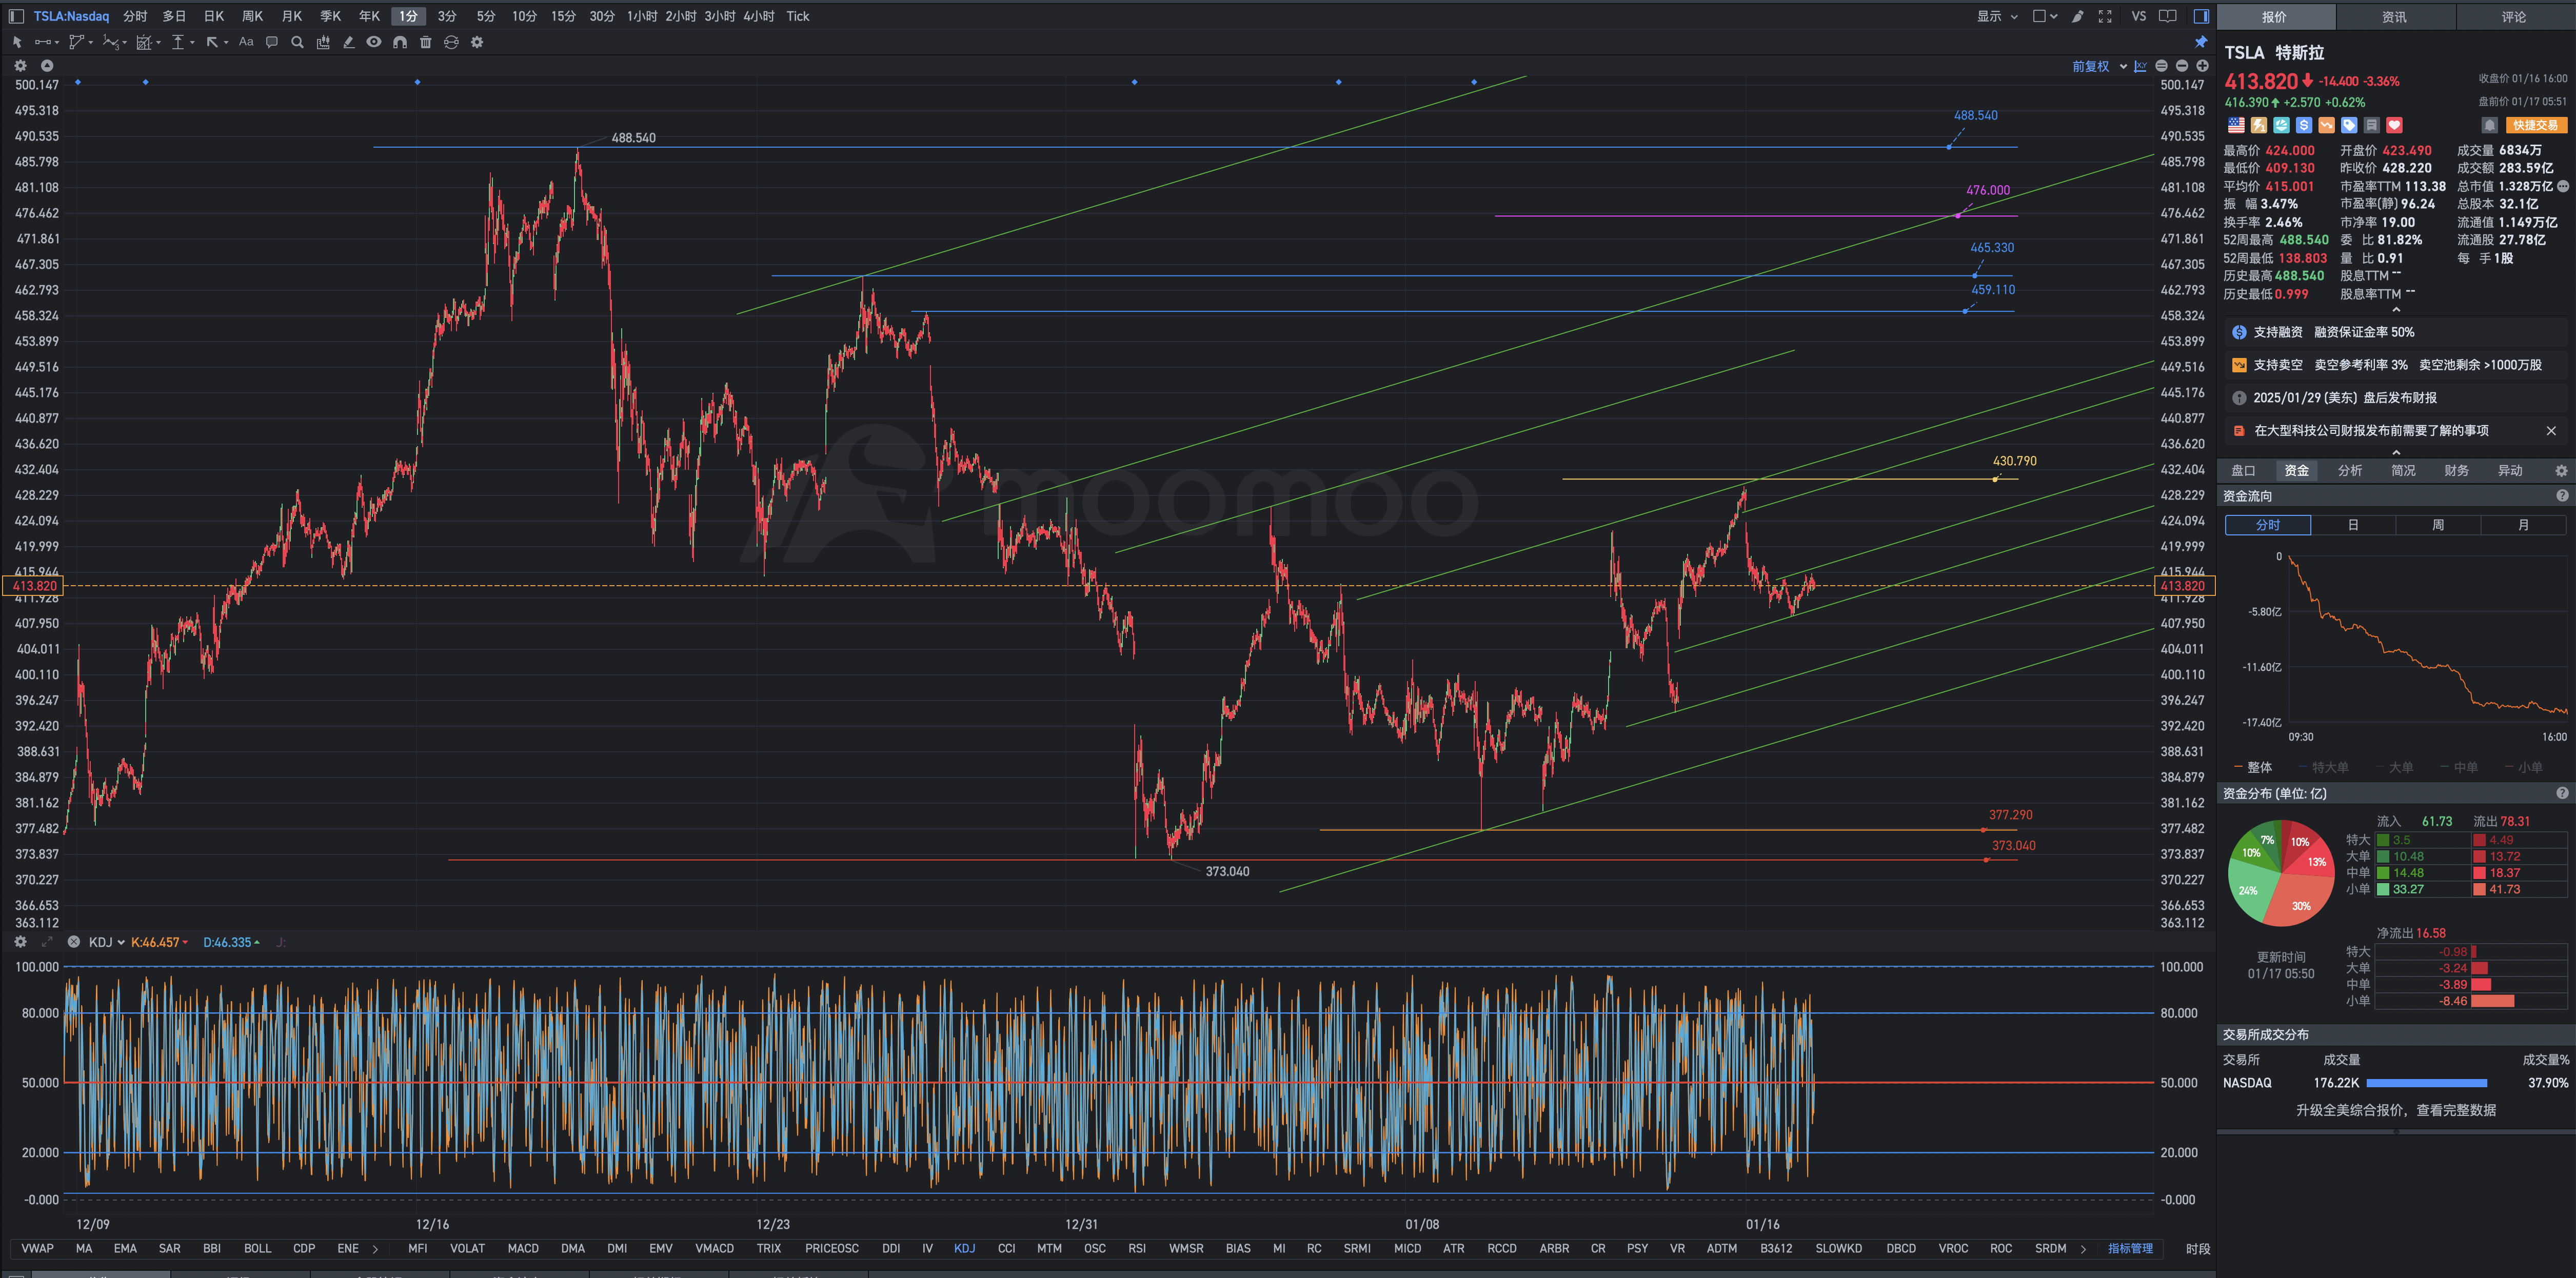The image size is (2576, 1278).
Task: Open main chart settings gear
Action: [x=20, y=66]
